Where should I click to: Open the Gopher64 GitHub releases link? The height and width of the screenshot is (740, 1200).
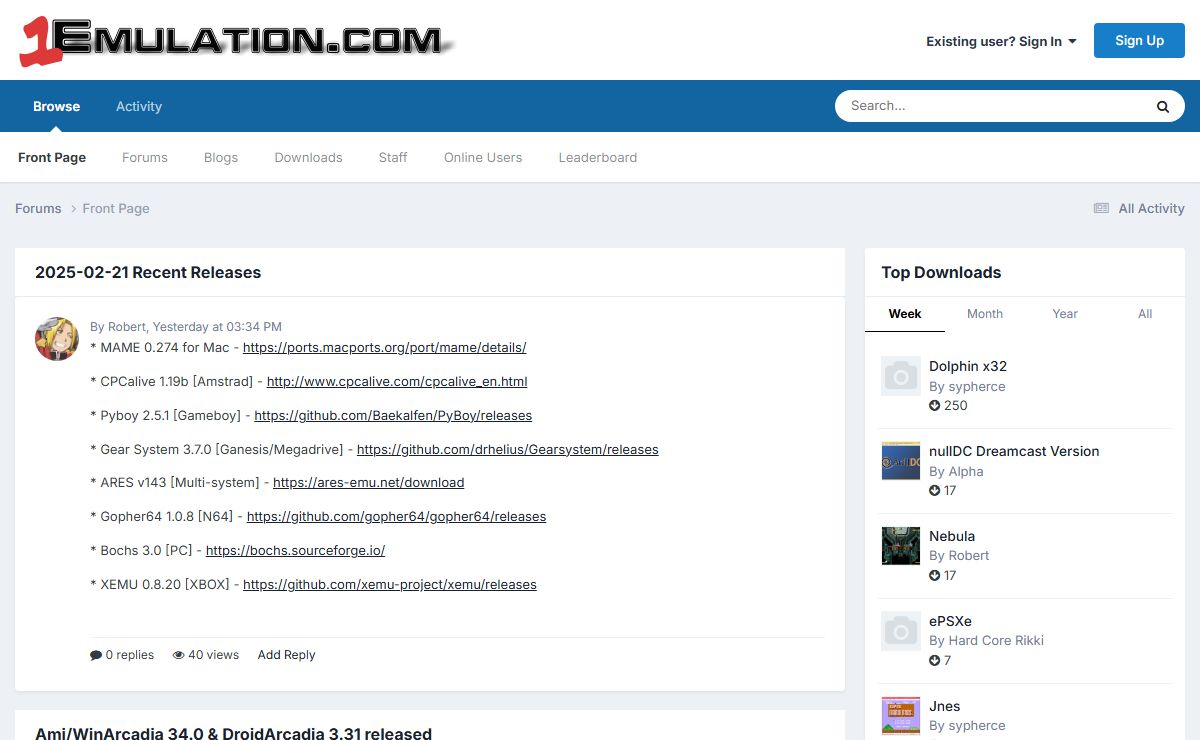(x=396, y=517)
